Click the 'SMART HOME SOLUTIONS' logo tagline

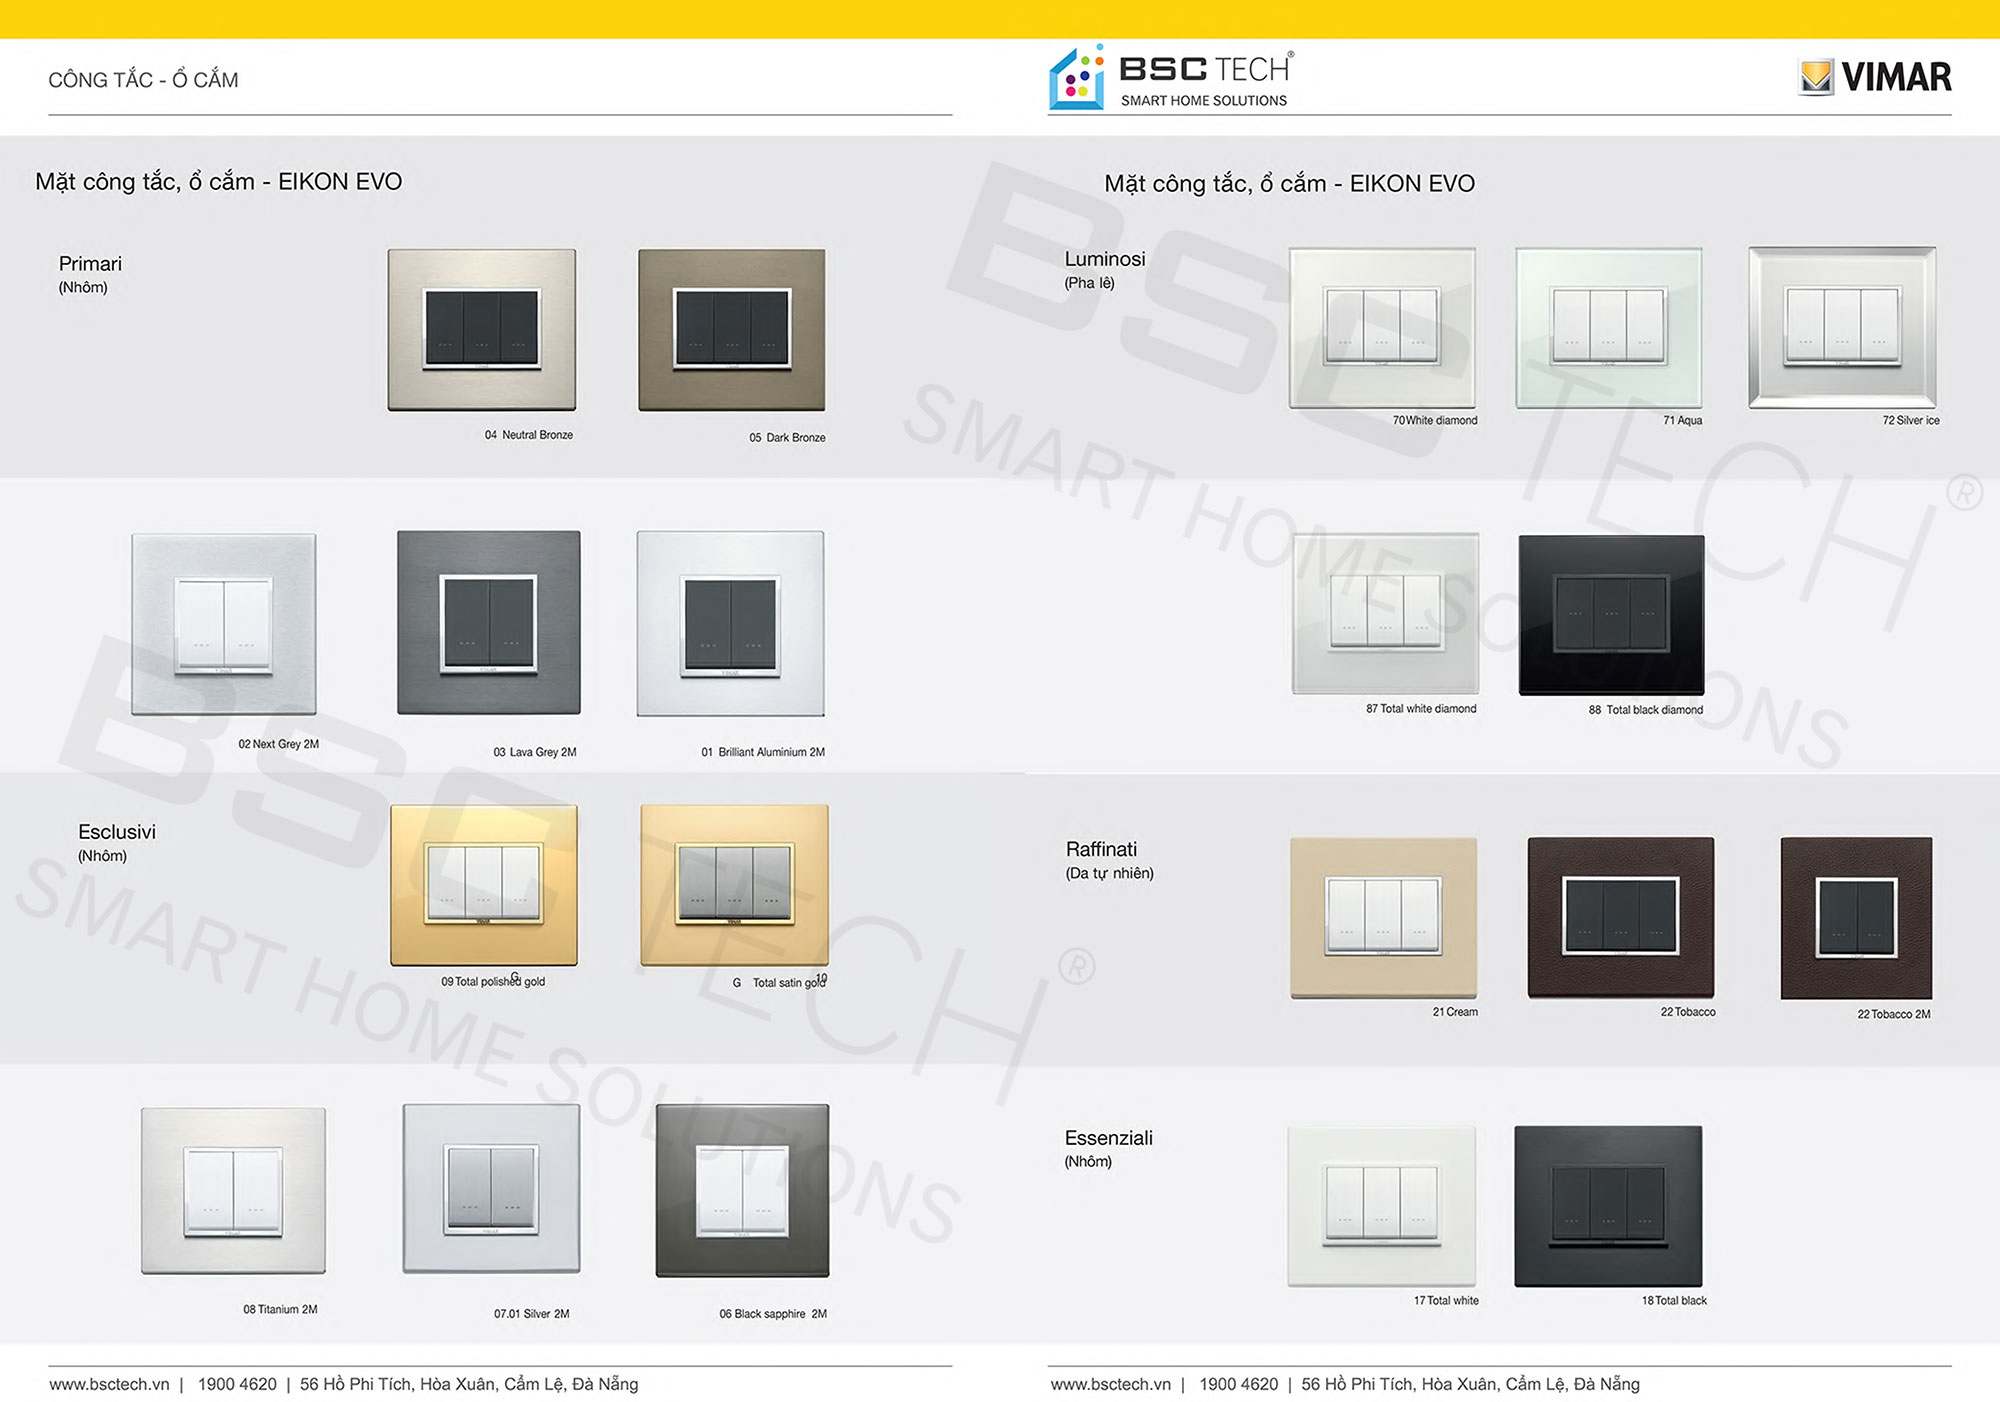click(1204, 101)
